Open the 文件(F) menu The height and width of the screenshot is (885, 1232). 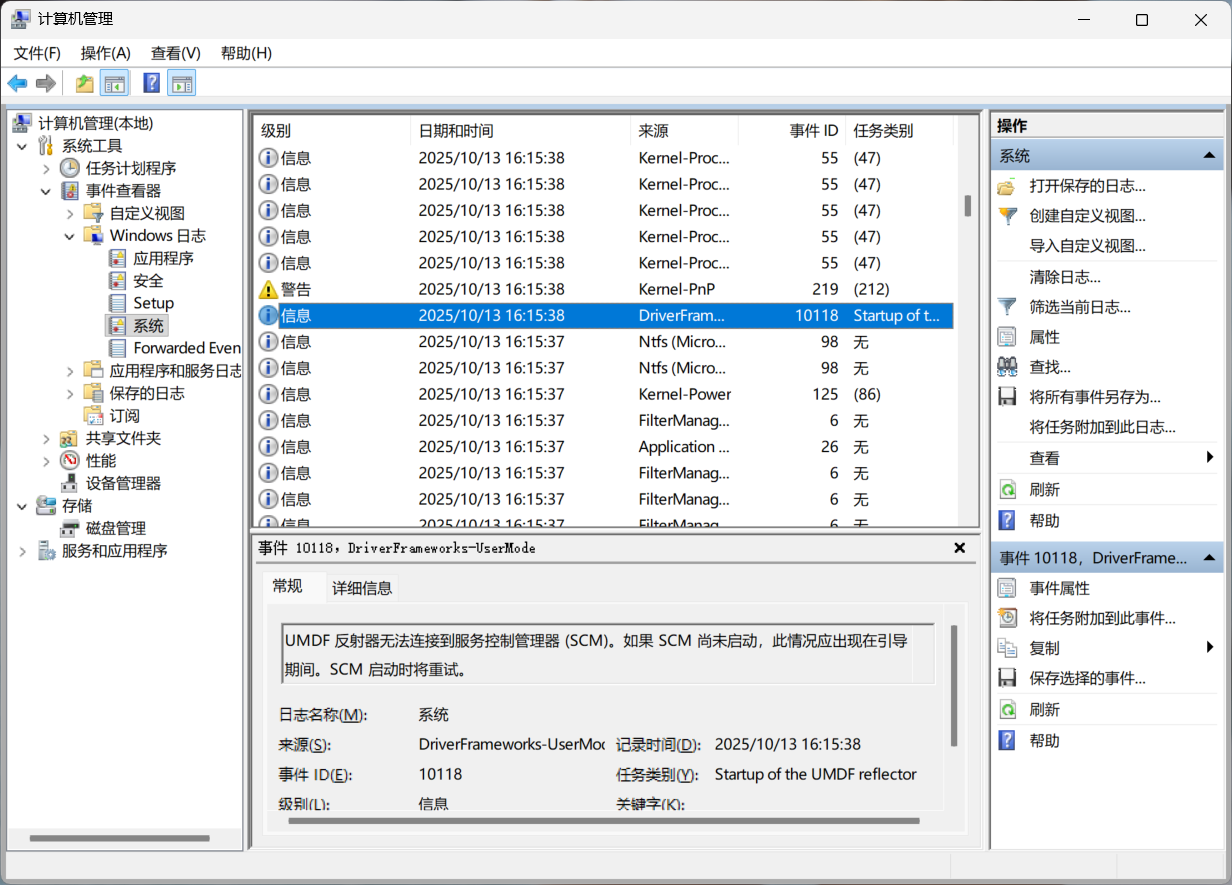point(38,53)
